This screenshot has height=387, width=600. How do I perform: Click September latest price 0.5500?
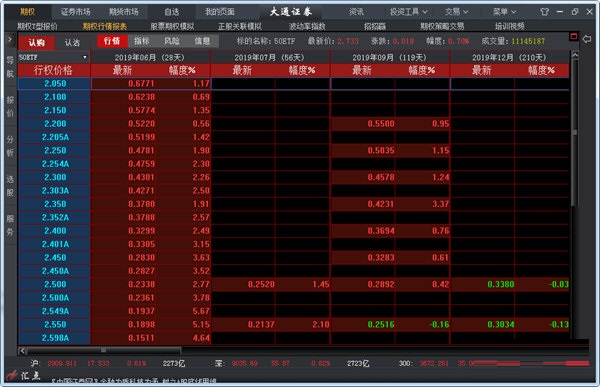pyautogui.click(x=381, y=124)
